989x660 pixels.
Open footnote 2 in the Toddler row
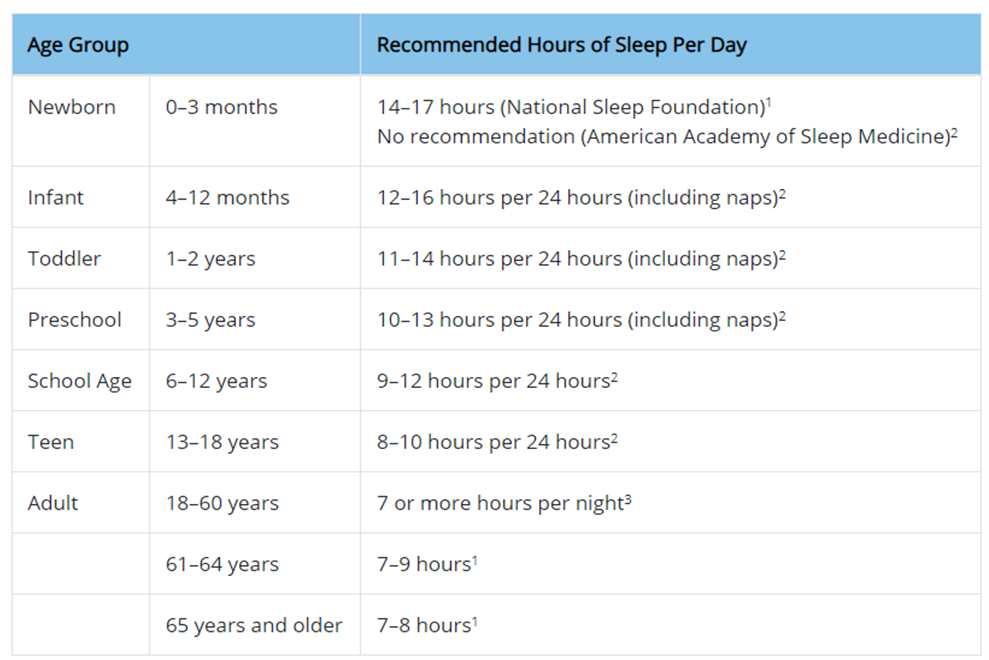pyautogui.click(x=782, y=253)
